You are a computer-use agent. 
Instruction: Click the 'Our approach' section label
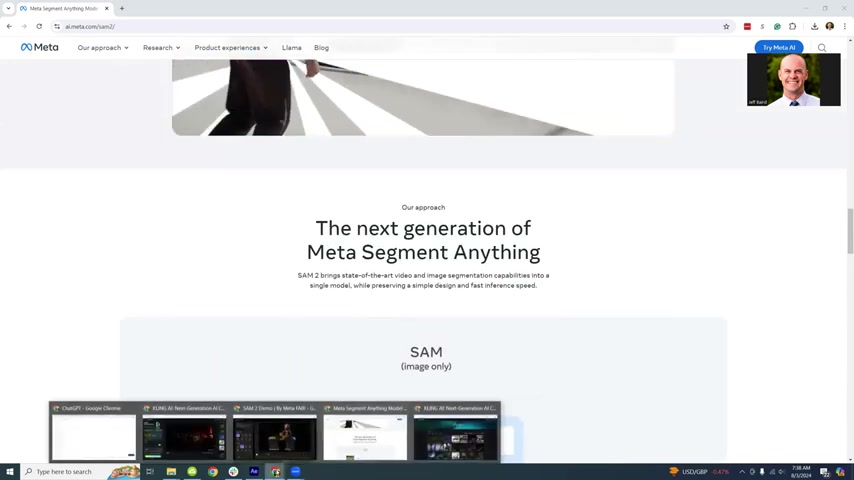(423, 208)
